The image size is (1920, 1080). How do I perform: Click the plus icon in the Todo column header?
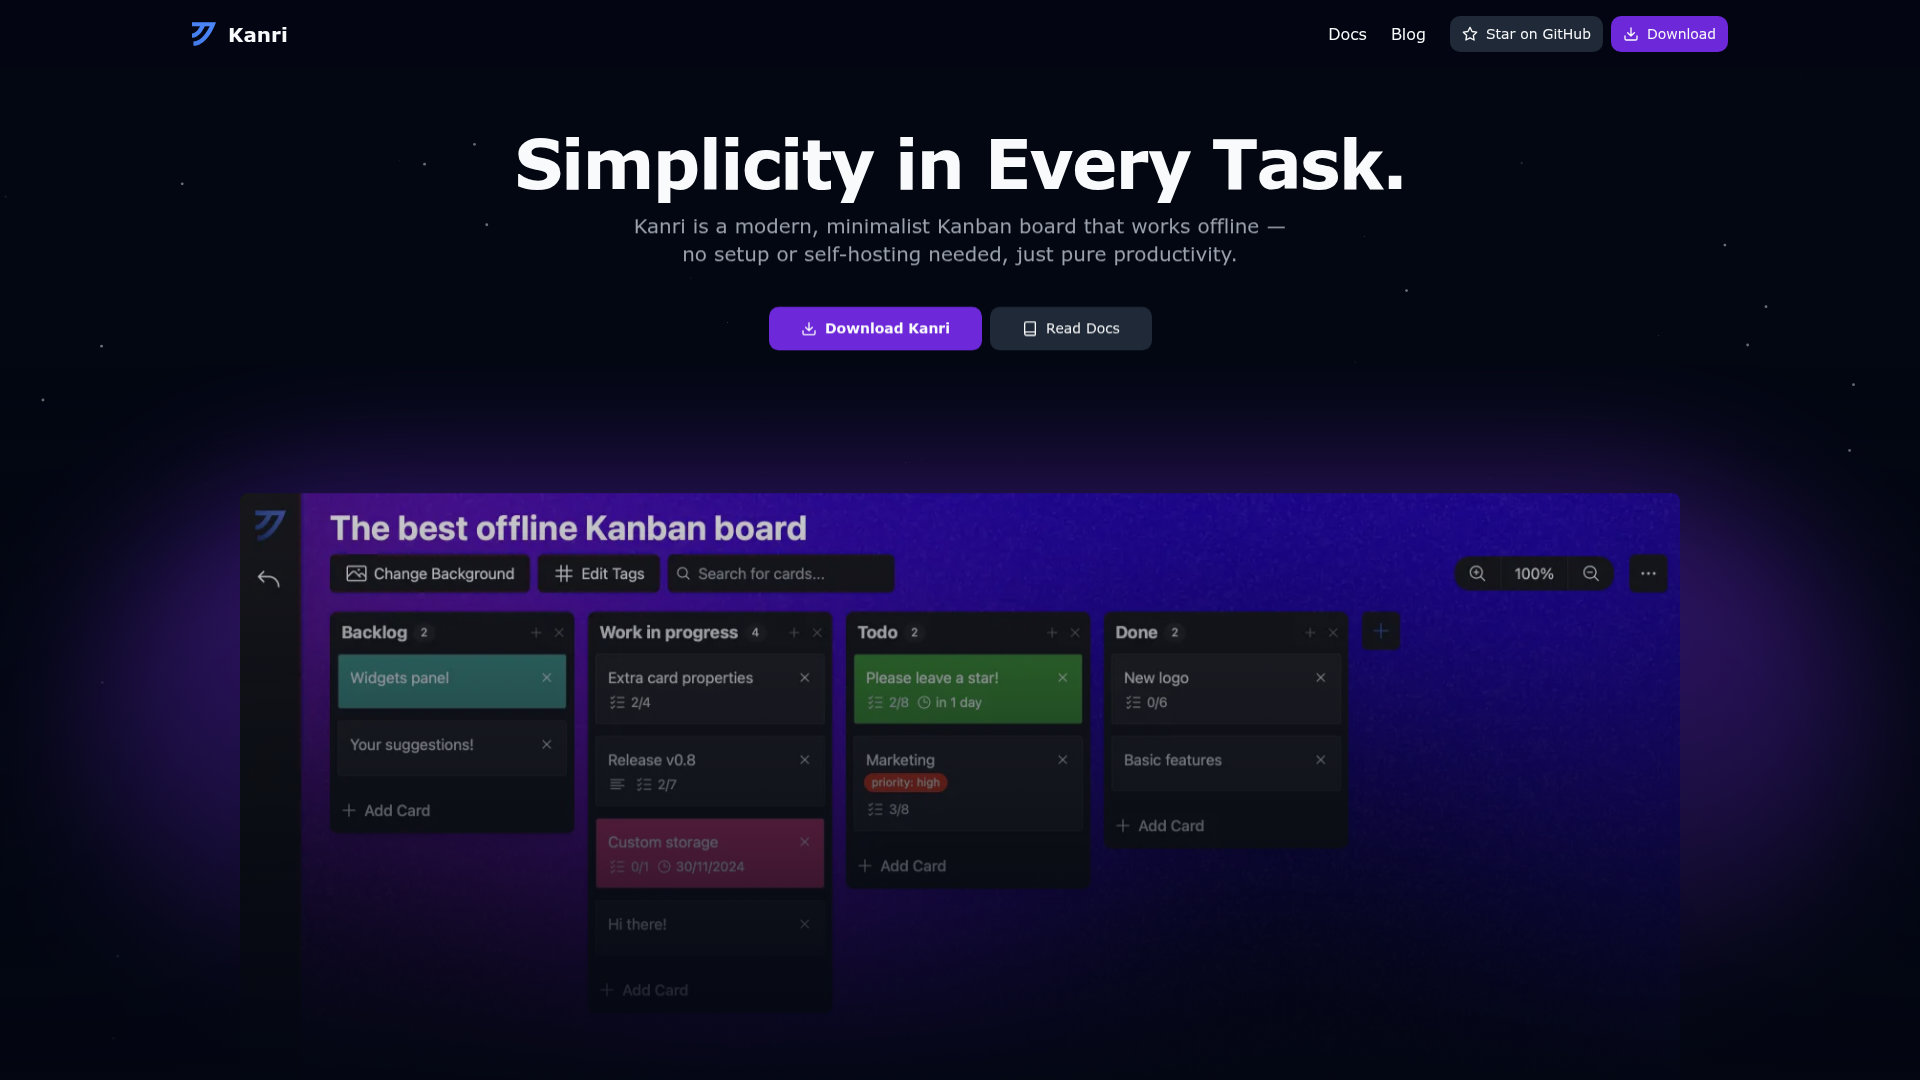(x=1052, y=633)
